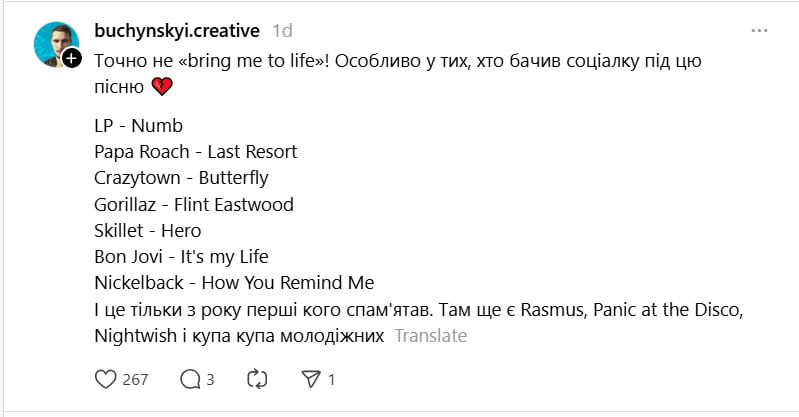Open the buchynskyi.creative username link
The image size is (799, 417).
coord(176,31)
